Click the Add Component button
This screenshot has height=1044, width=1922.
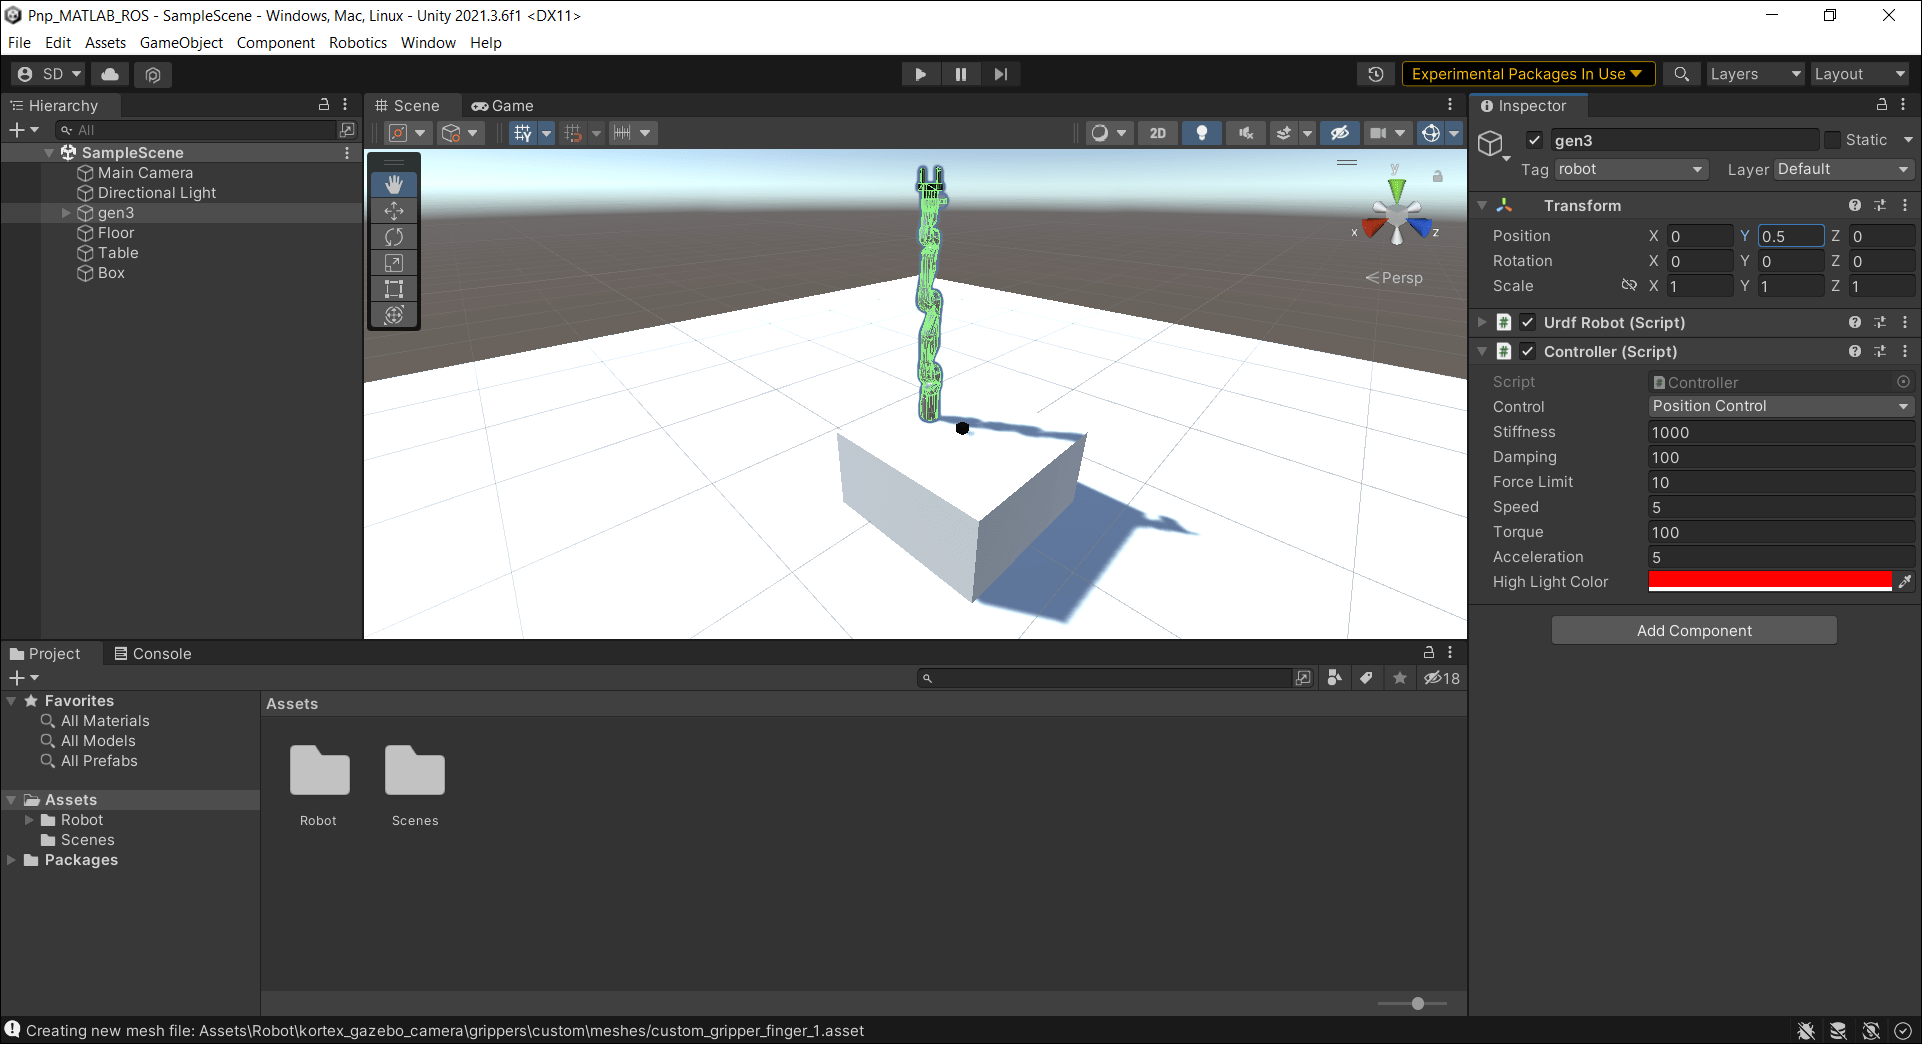(1693, 630)
